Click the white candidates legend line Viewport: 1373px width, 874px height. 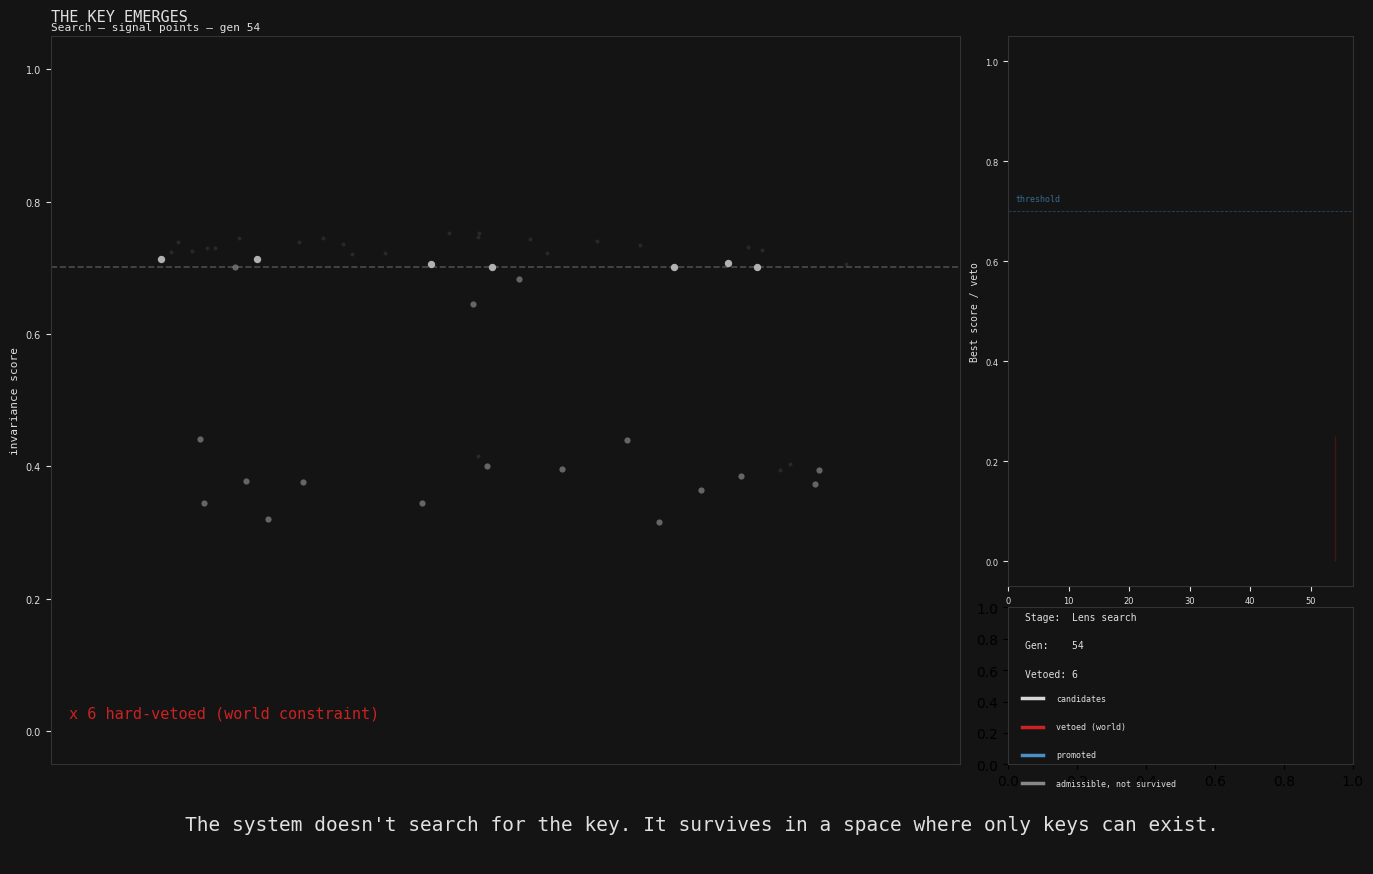click(x=1032, y=699)
